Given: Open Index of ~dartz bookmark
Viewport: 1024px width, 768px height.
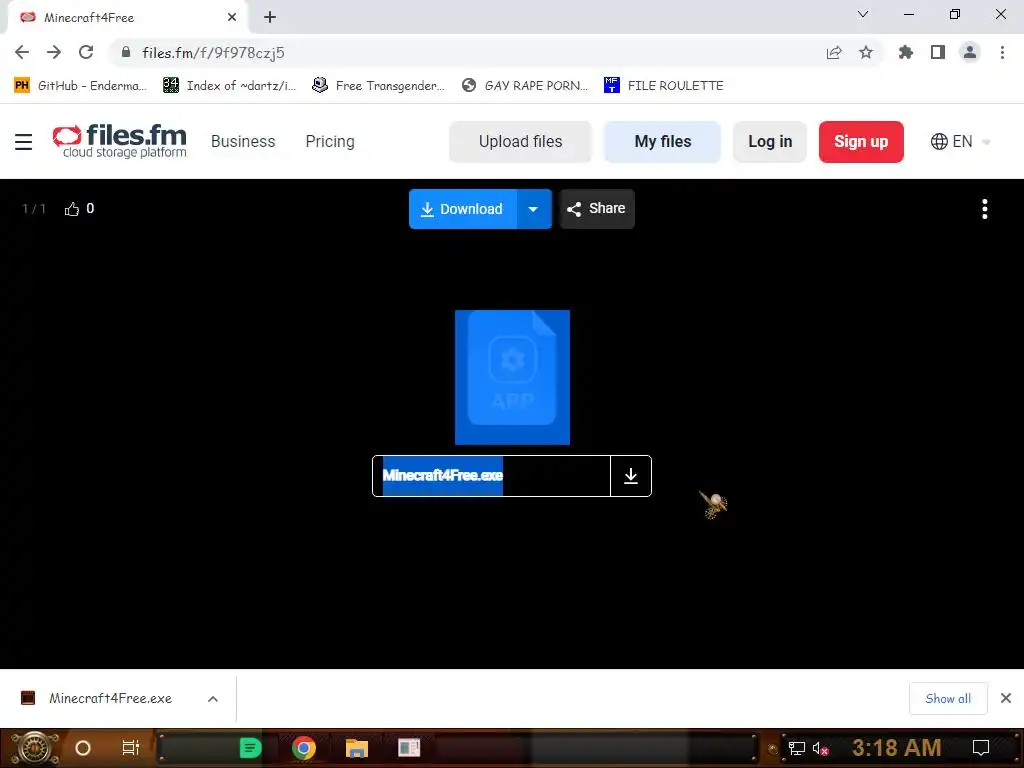Looking at the screenshot, I should click(229, 86).
